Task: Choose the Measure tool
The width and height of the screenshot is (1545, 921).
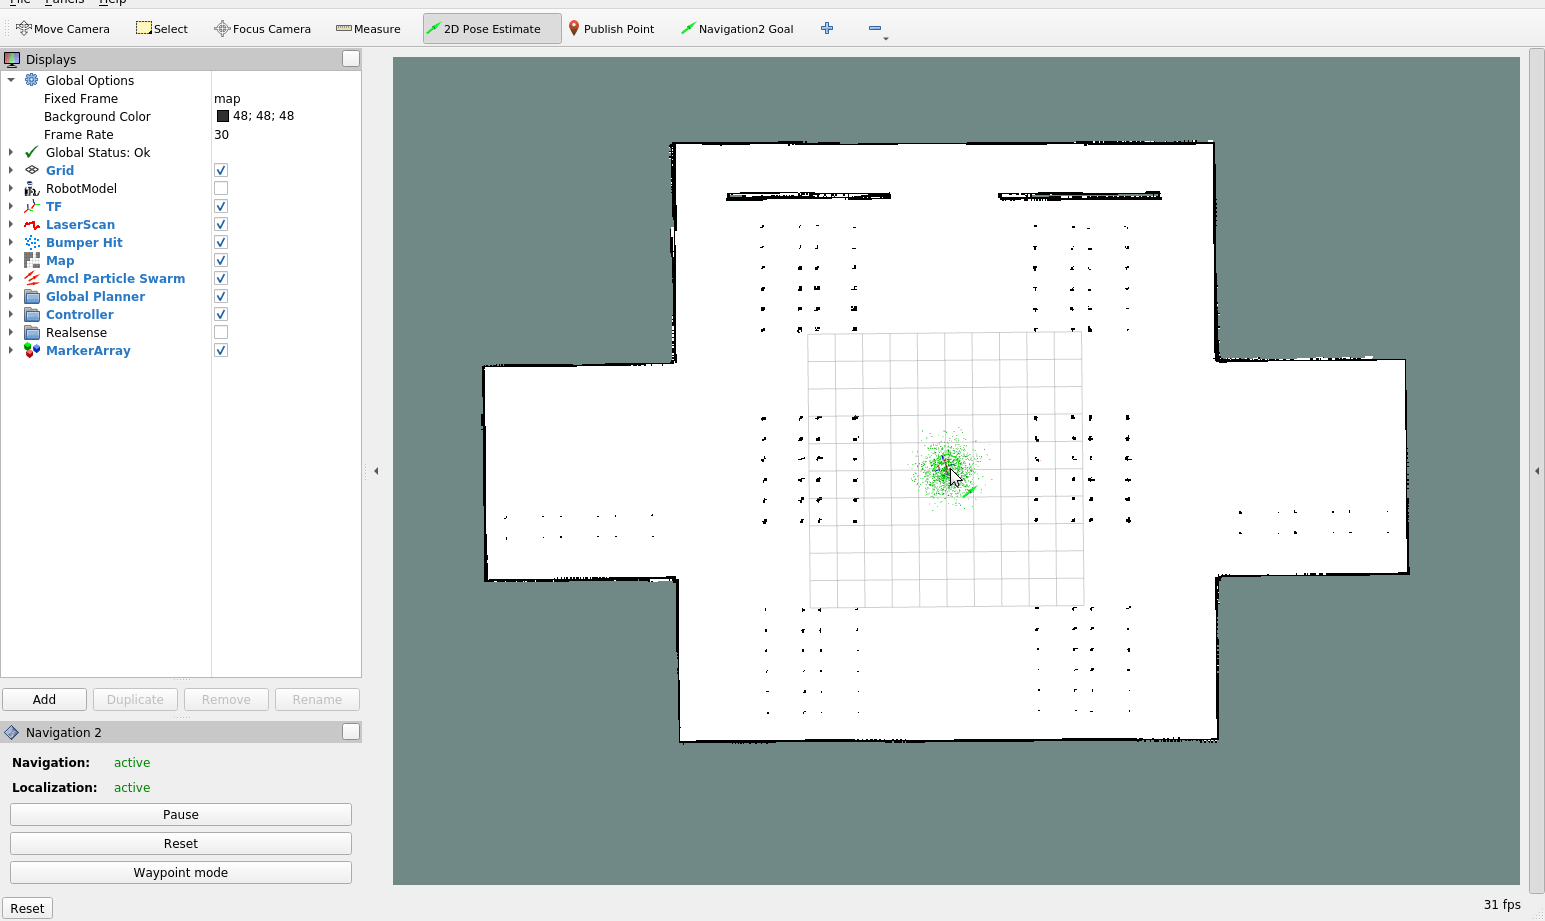Action: (368, 29)
